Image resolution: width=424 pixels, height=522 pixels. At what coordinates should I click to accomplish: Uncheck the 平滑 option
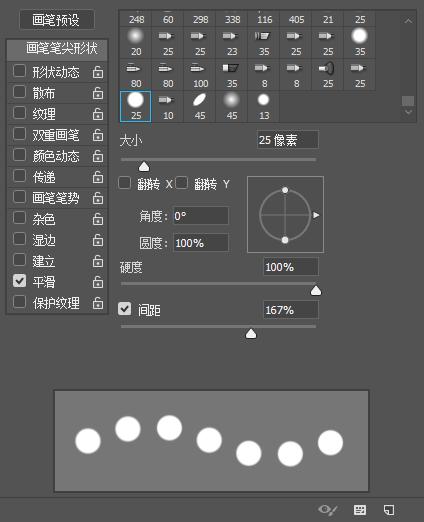point(19,281)
